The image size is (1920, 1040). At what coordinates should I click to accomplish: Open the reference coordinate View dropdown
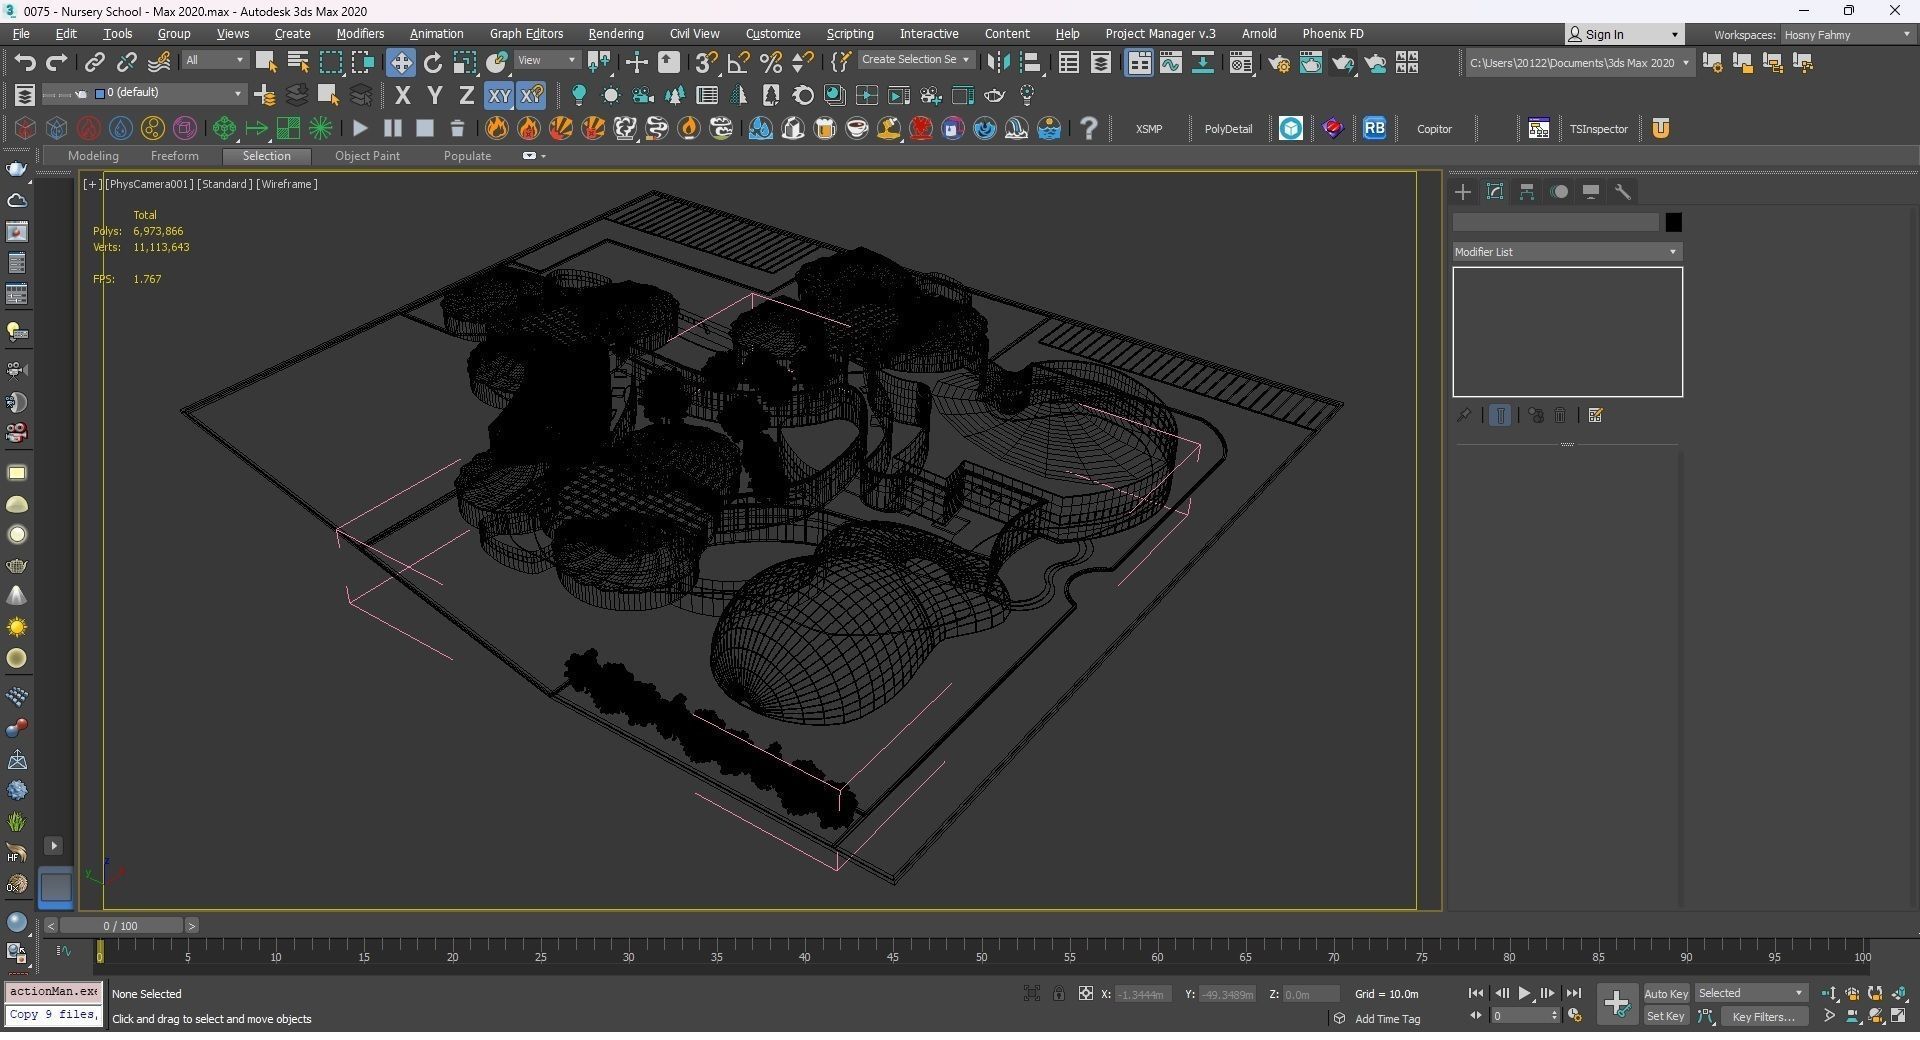[x=546, y=61]
